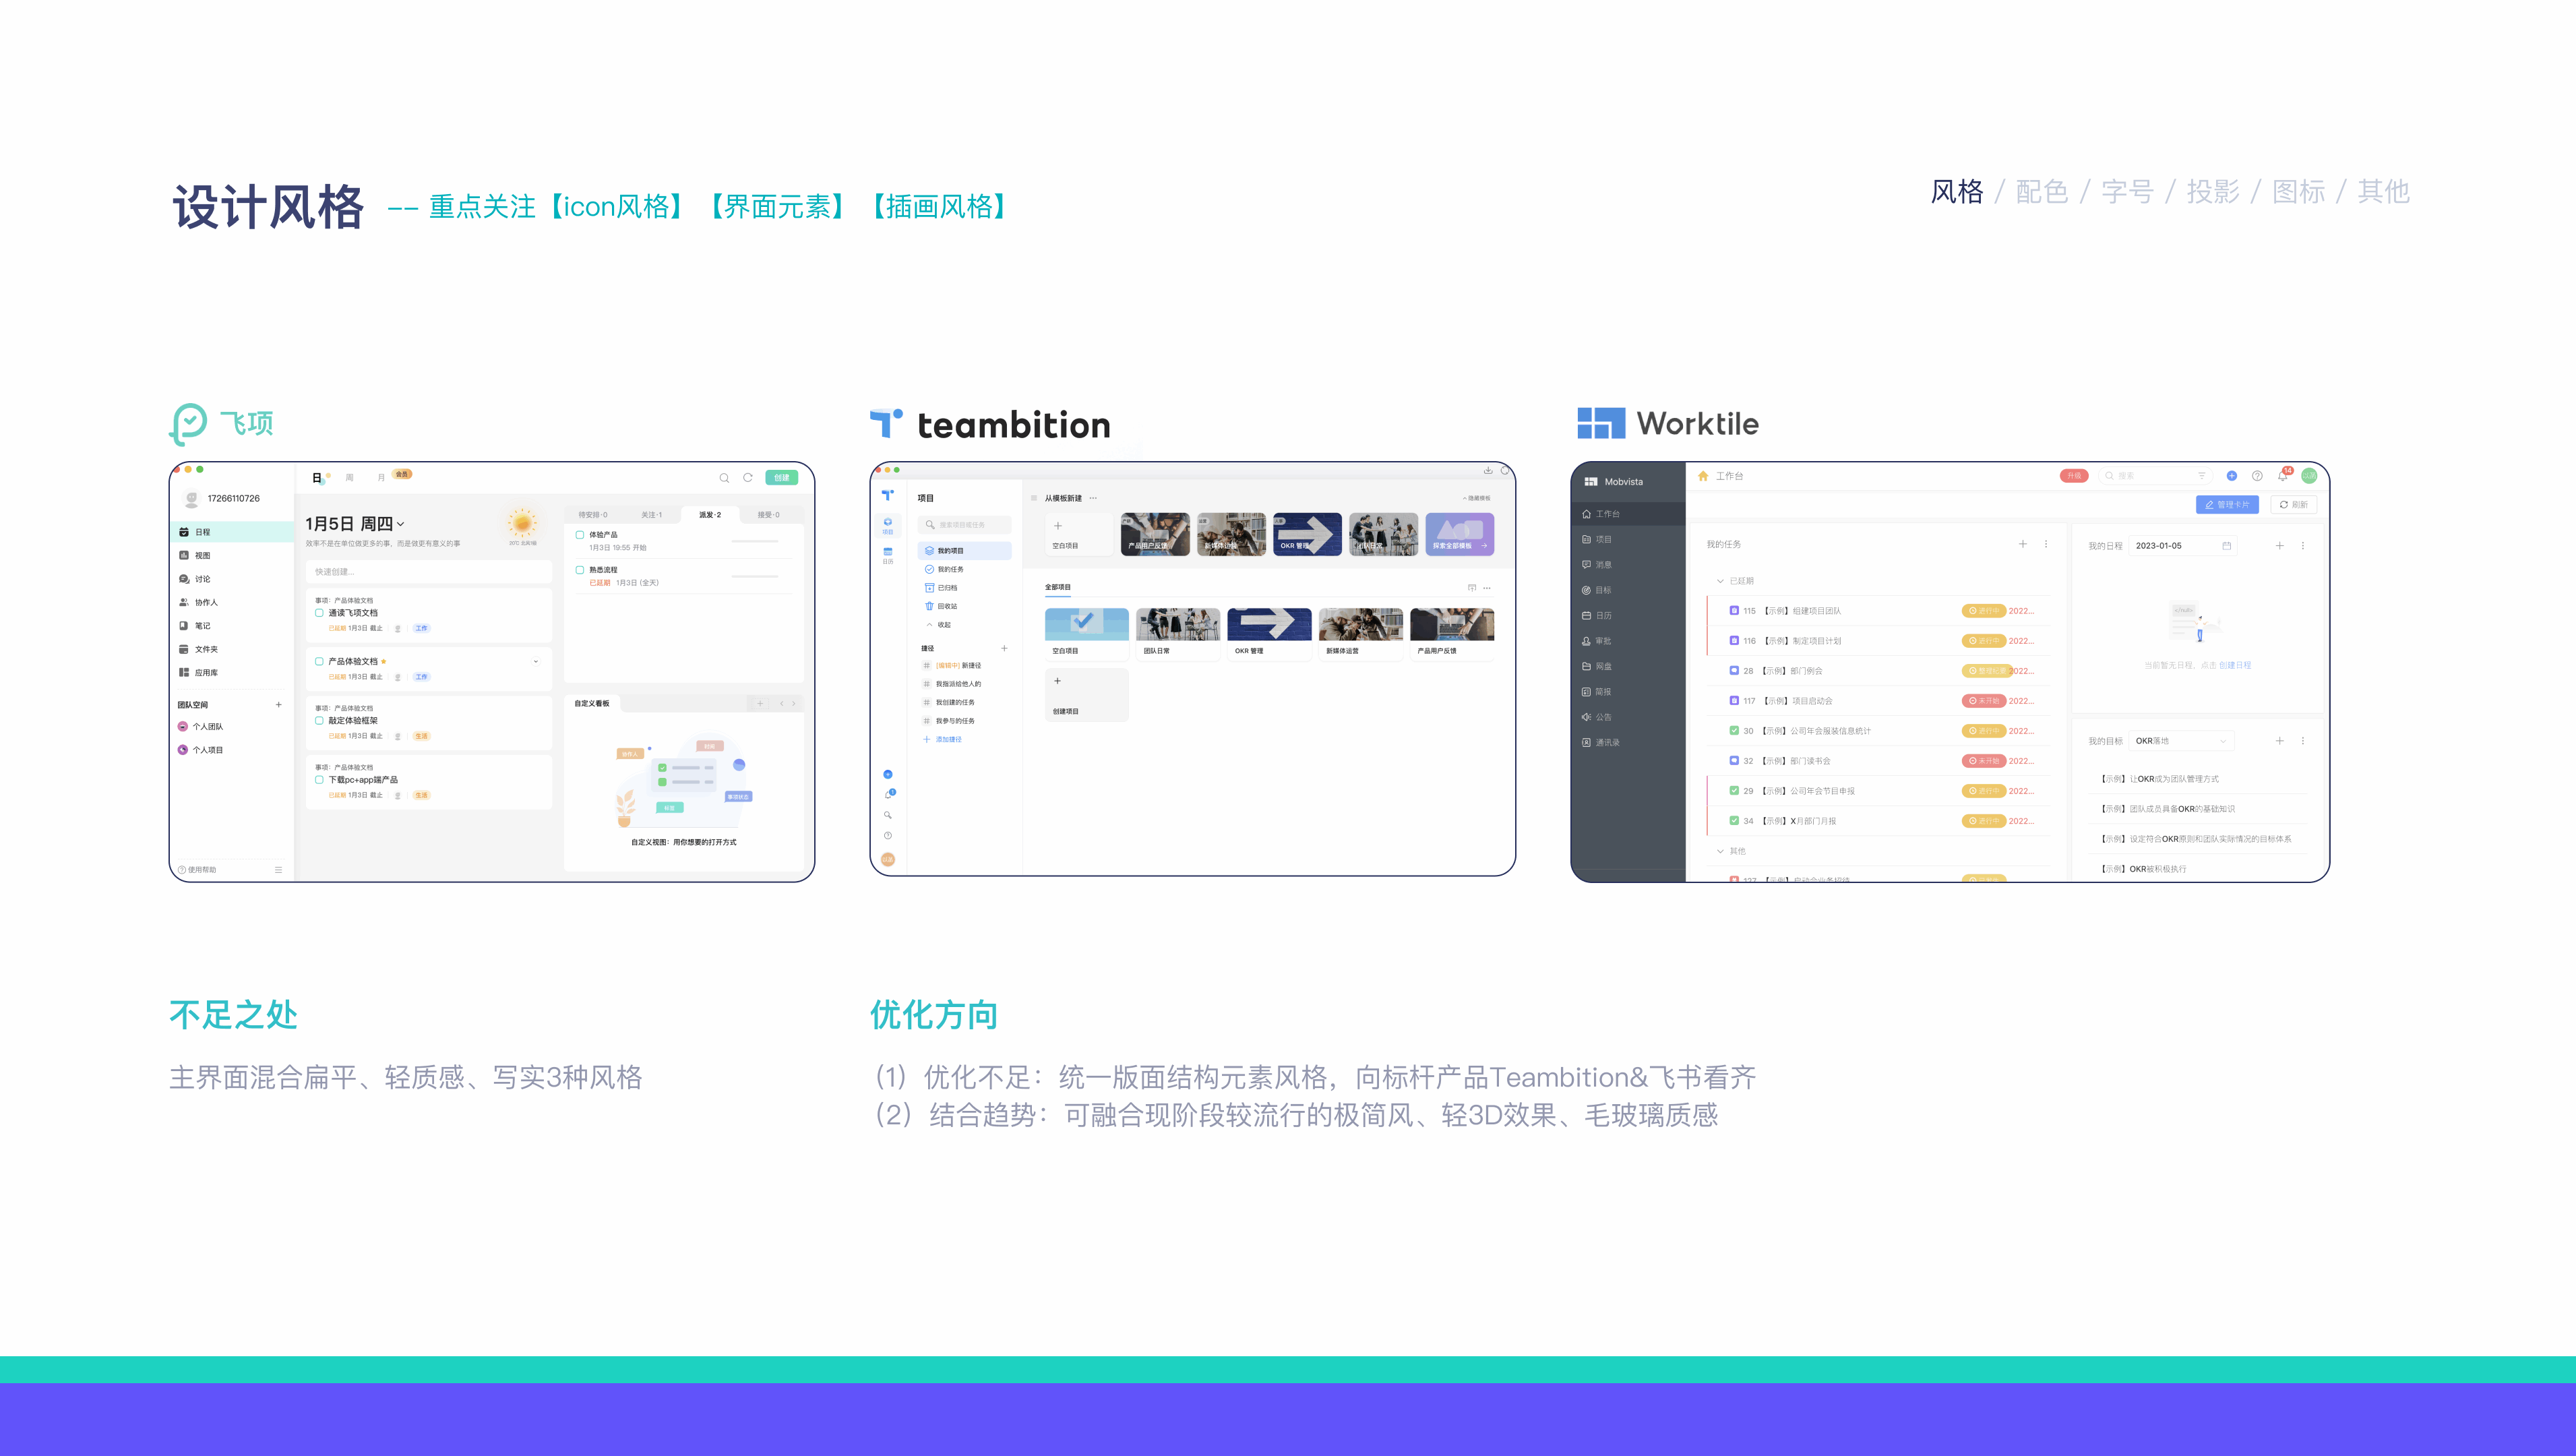This screenshot has height=1456, width=2576.
Task: Switch to the 派发·2 tab in 飞项
Action: [710, 514]
